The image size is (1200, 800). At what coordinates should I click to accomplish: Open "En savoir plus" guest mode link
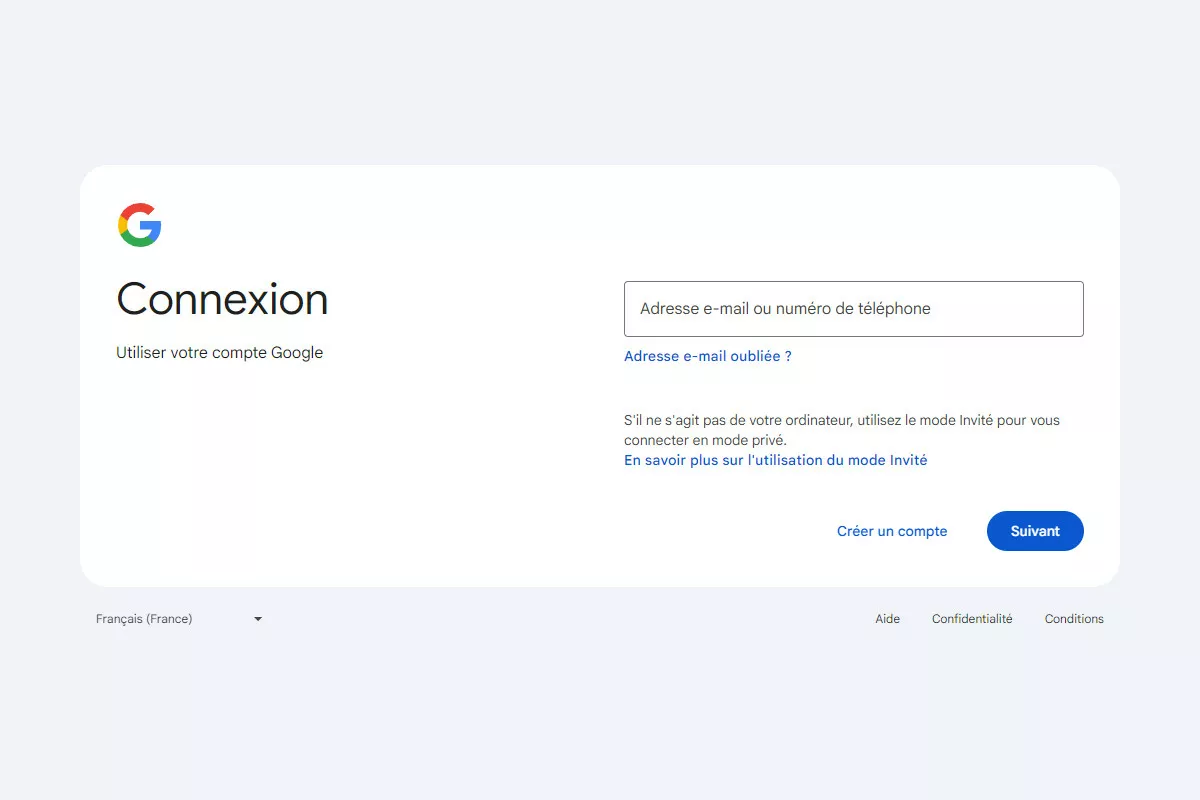tap(775, 460)
